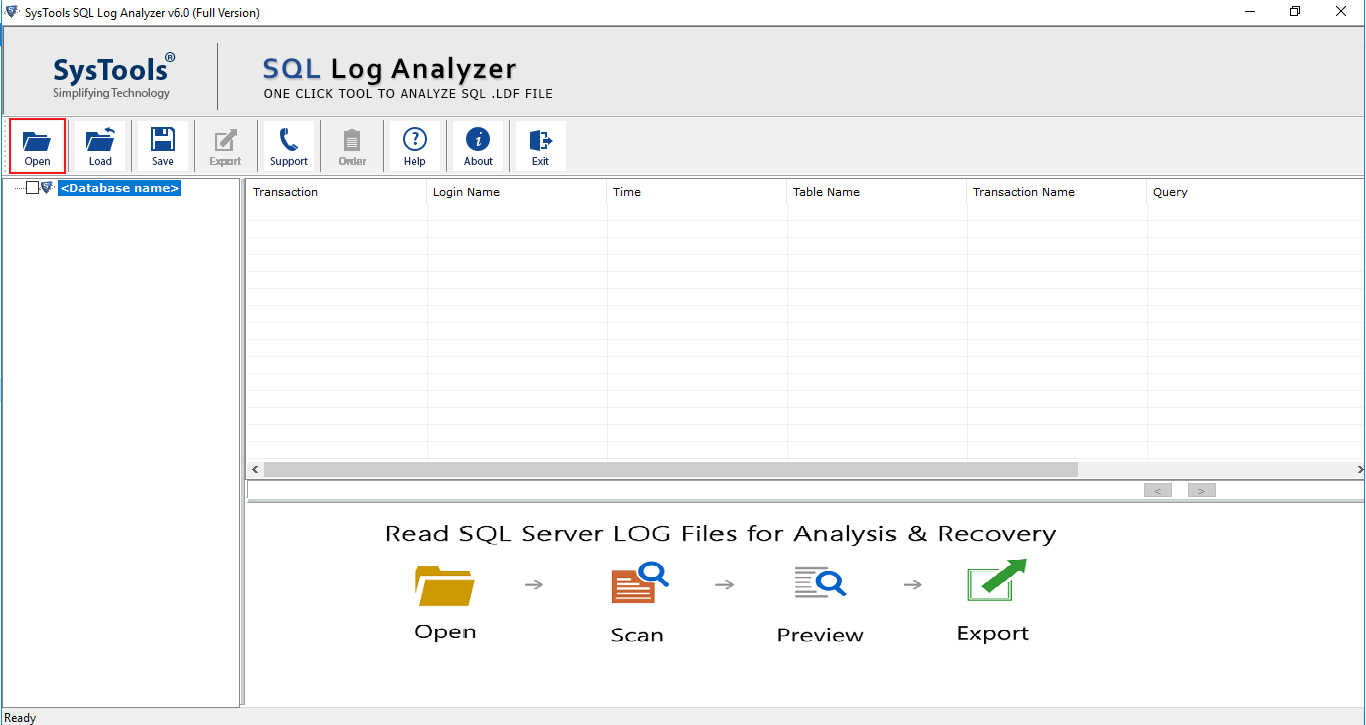Click the Transaction Name column header
Image resolution: width=1366 pixels, height=725 pixels.
coord(1057,192)
